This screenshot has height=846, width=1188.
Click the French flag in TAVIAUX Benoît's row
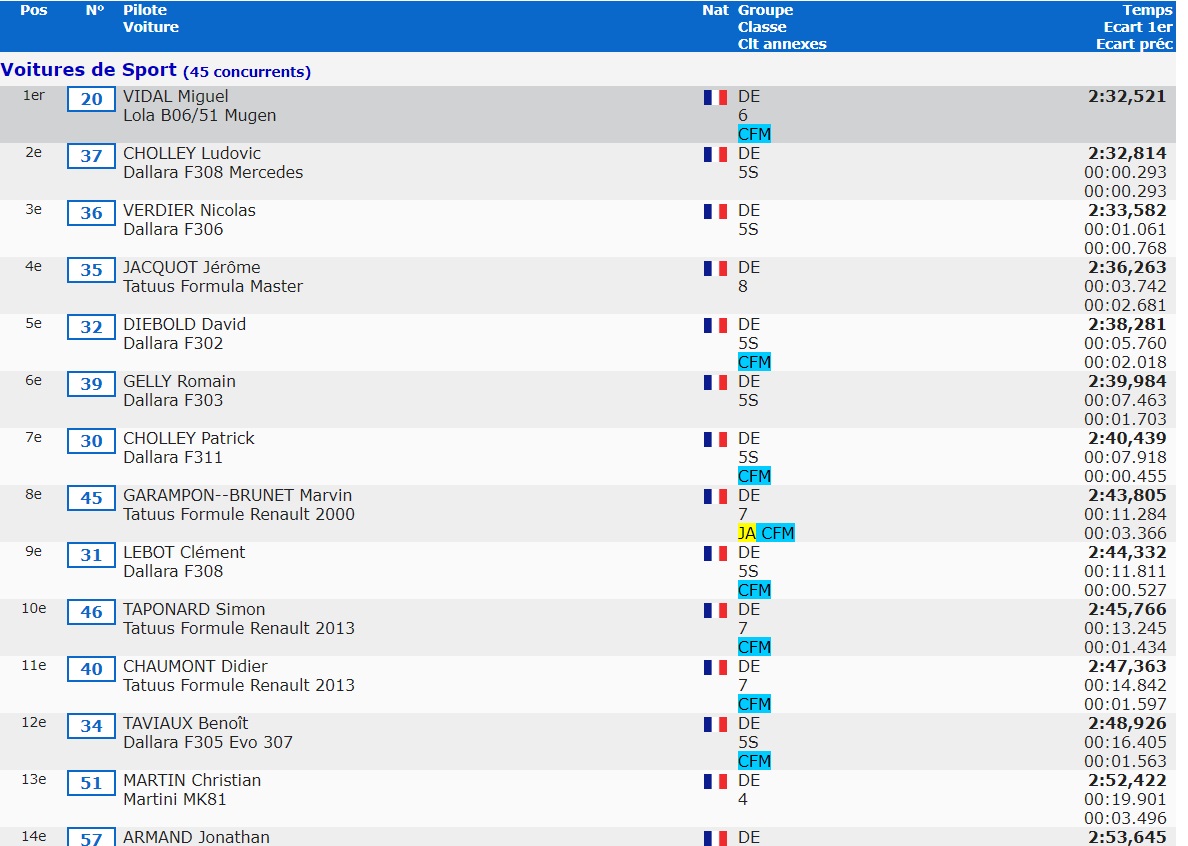715,724
